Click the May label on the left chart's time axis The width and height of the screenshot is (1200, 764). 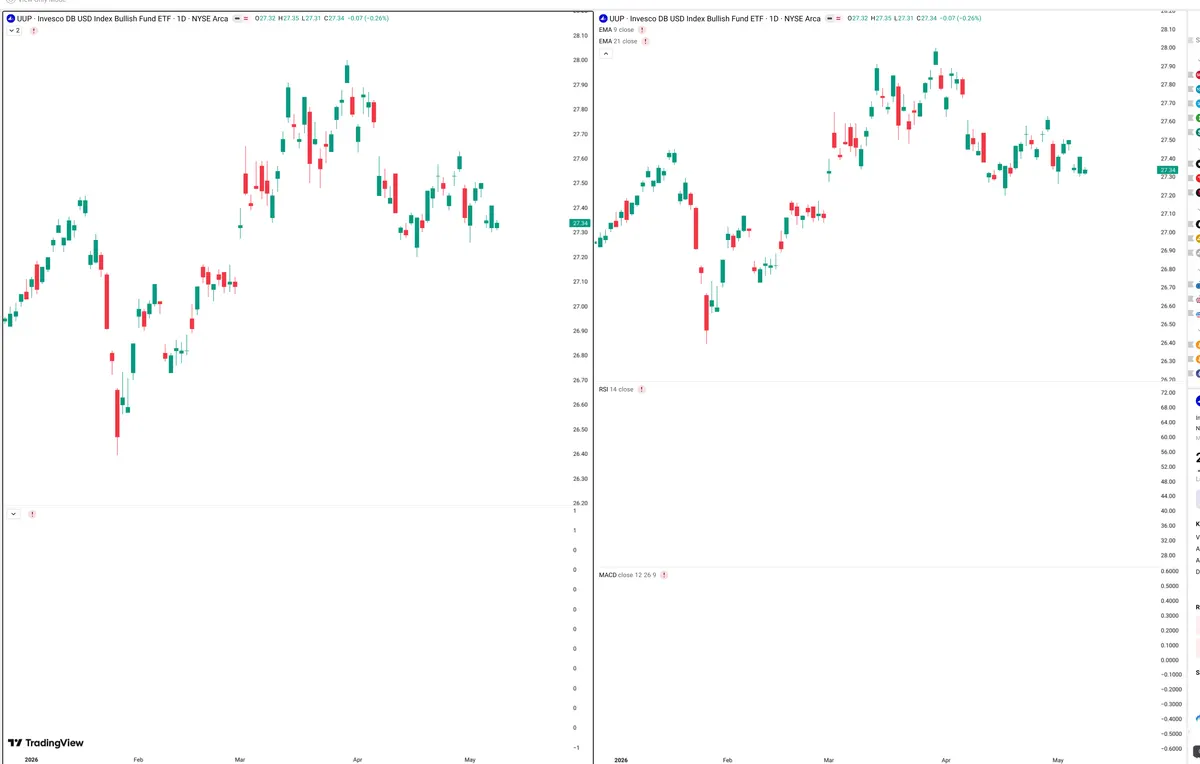pos(469,760)
